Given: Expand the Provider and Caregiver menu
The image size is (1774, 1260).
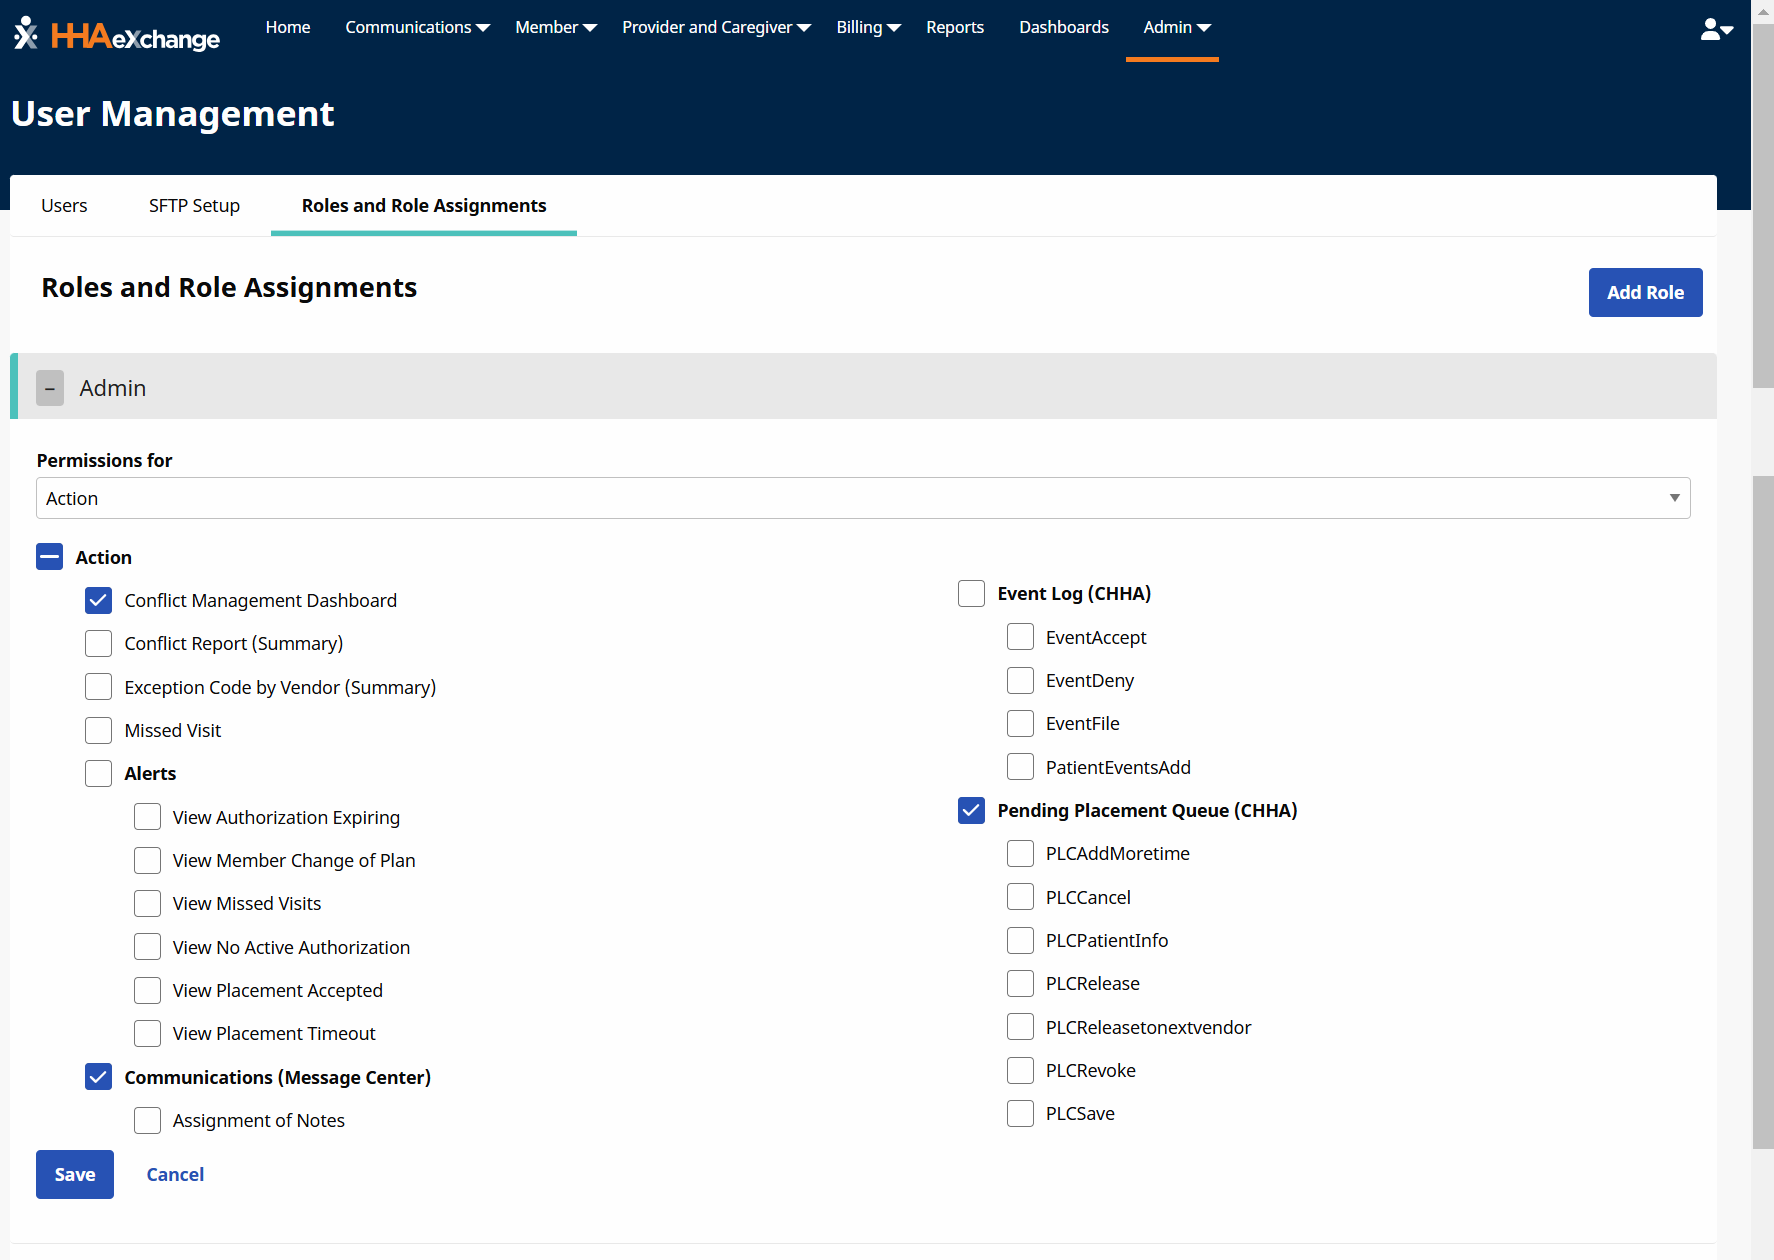Looking at the screenshot, I should click(716, 27).
